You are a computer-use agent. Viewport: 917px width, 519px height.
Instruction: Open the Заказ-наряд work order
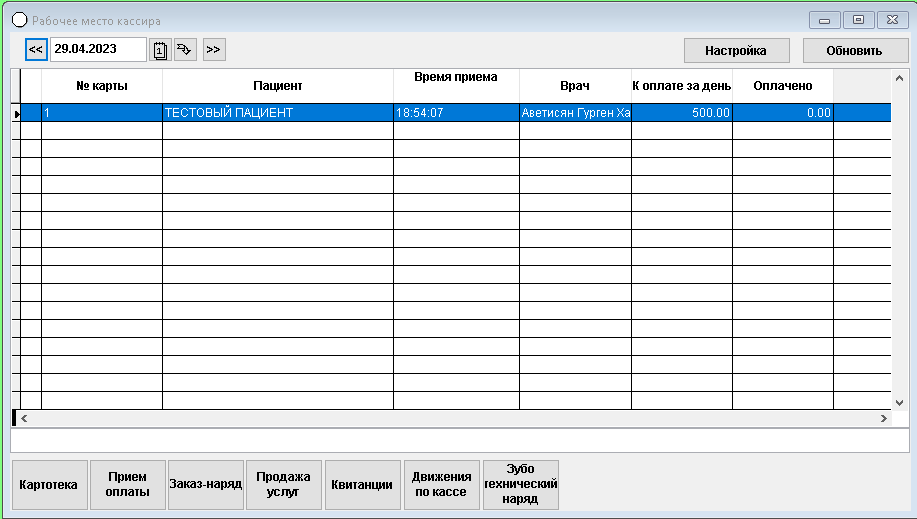click(206, 485)
